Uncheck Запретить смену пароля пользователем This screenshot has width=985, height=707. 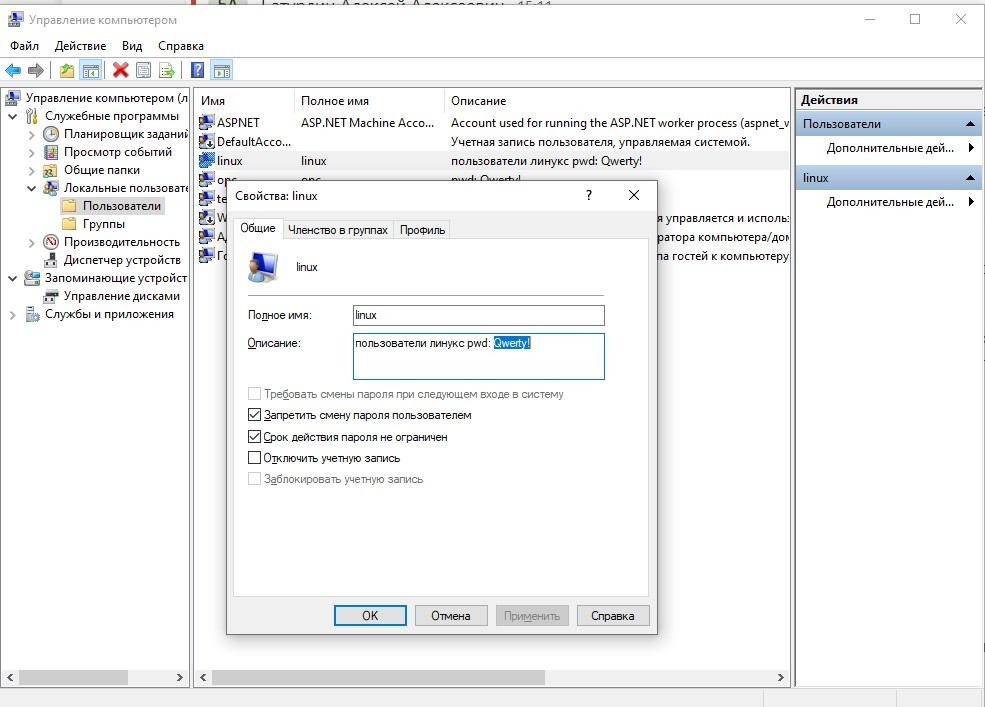[x=254, y=415]
